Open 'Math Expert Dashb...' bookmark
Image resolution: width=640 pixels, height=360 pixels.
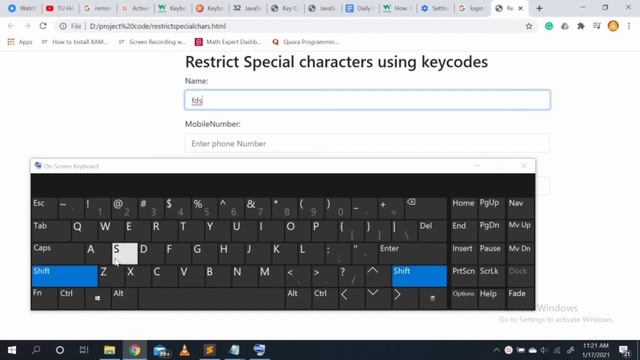click(x=228, y=42)
